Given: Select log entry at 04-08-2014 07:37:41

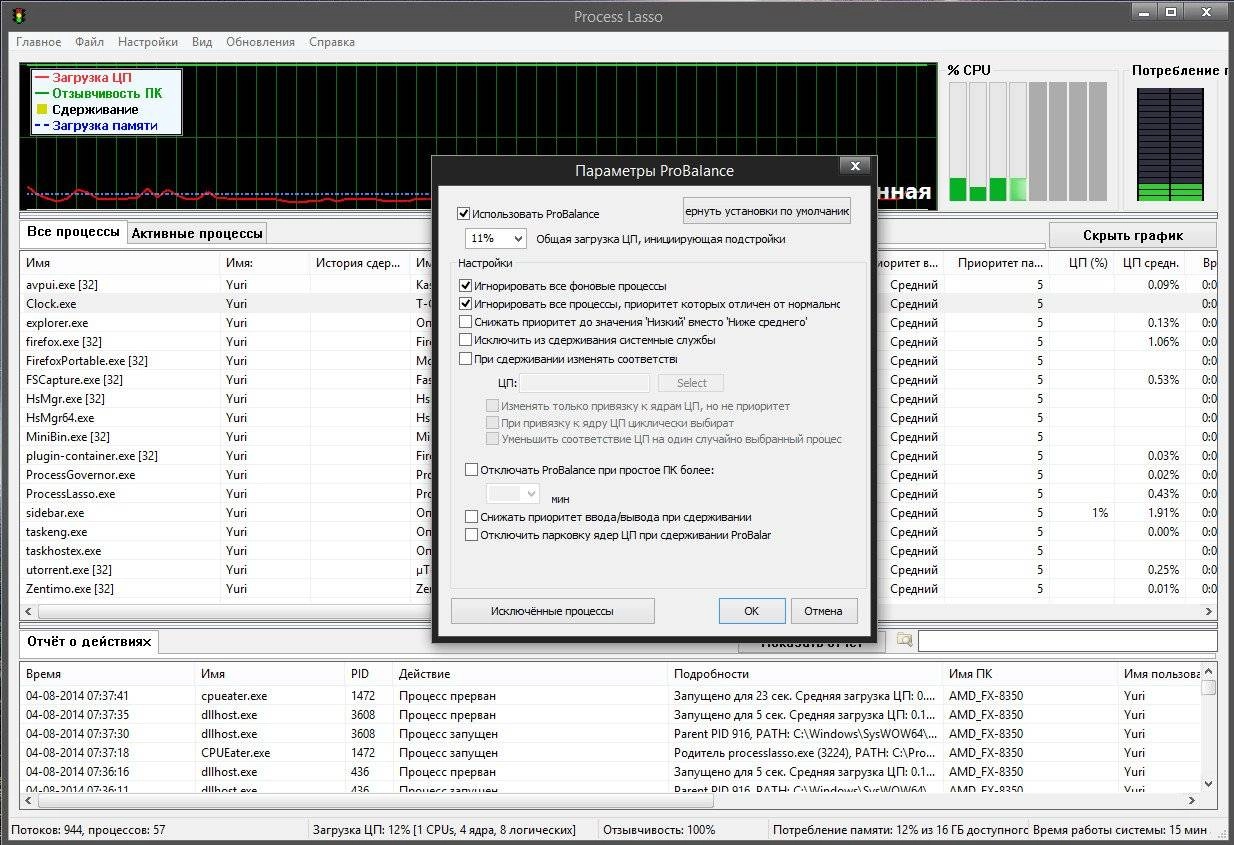Looking at the screenshot, I should coord(610,696).
